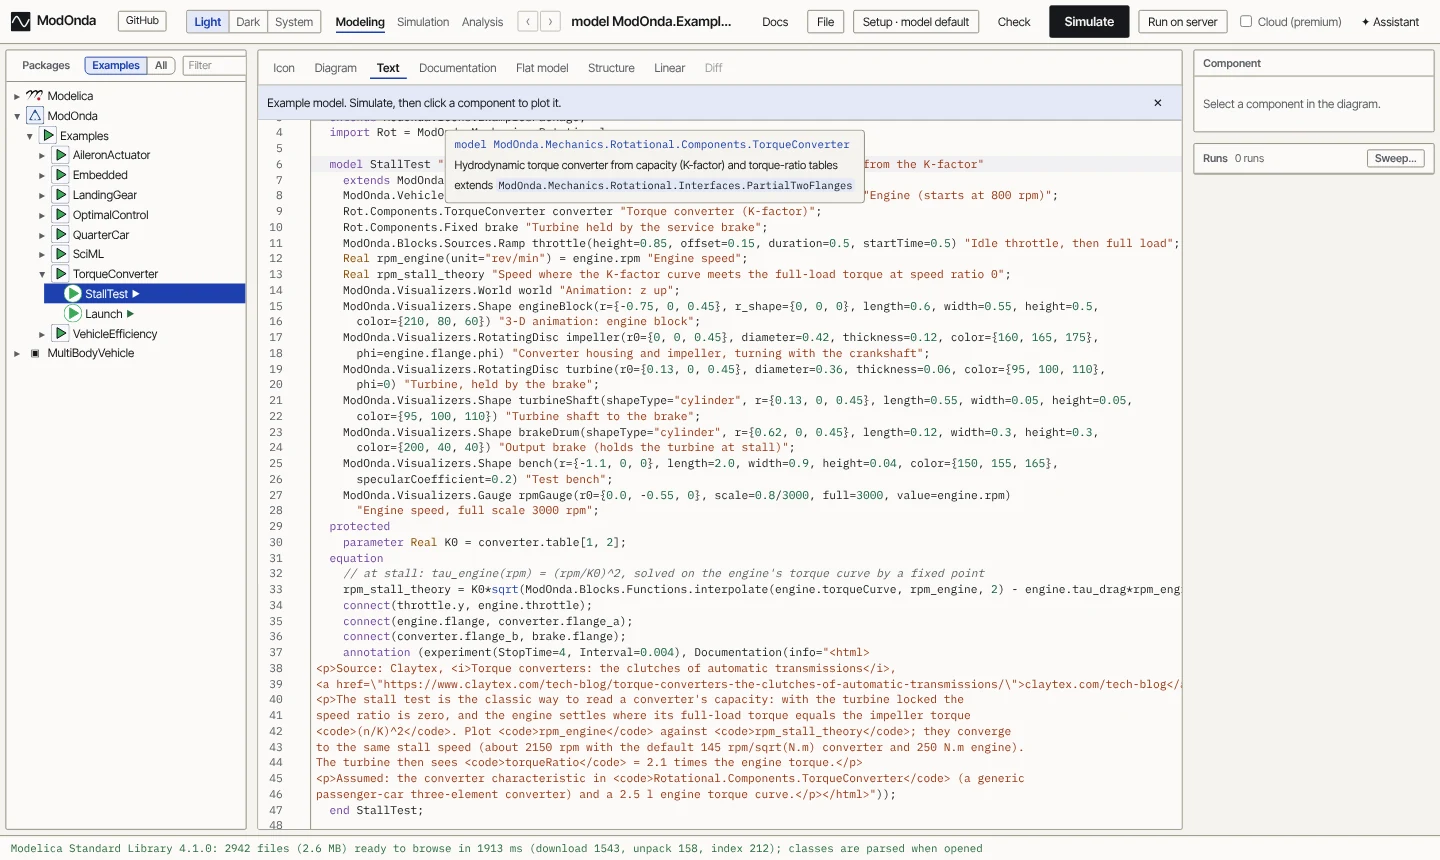This screenshot has width=1440, height=860.
Task: Click the MultiBodyVehicle package icon
Action: pos(35,353)
